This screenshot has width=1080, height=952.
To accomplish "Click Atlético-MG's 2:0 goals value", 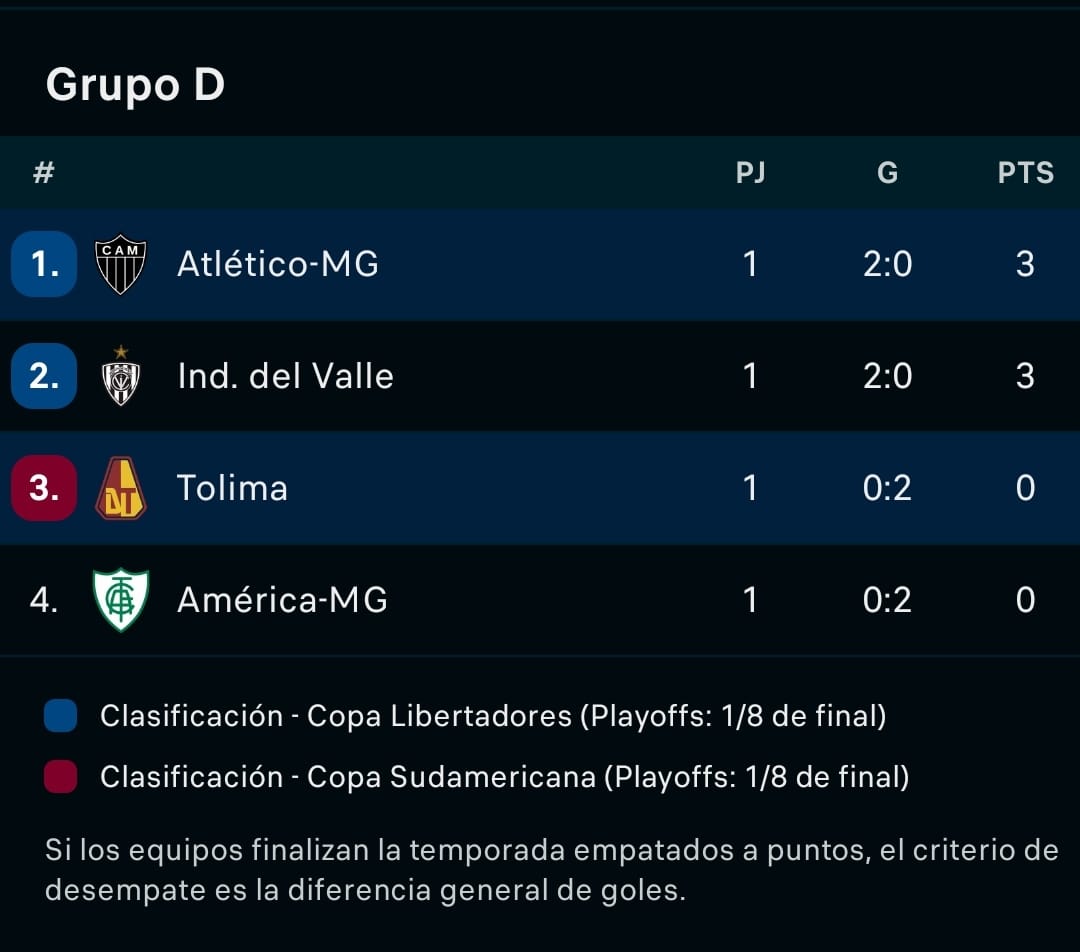I will 887,265.
